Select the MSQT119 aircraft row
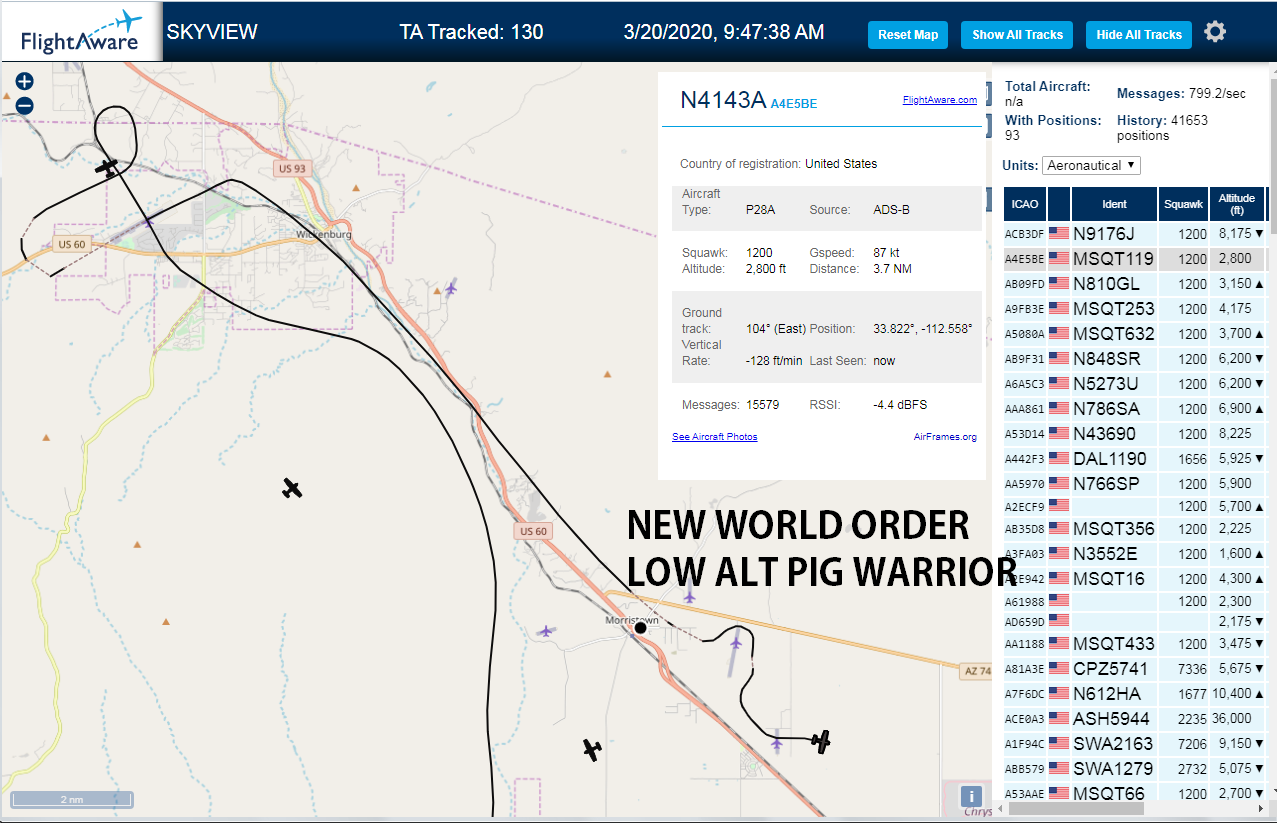The height and width of the screenshot is (823, 1277). [1135, 258]
